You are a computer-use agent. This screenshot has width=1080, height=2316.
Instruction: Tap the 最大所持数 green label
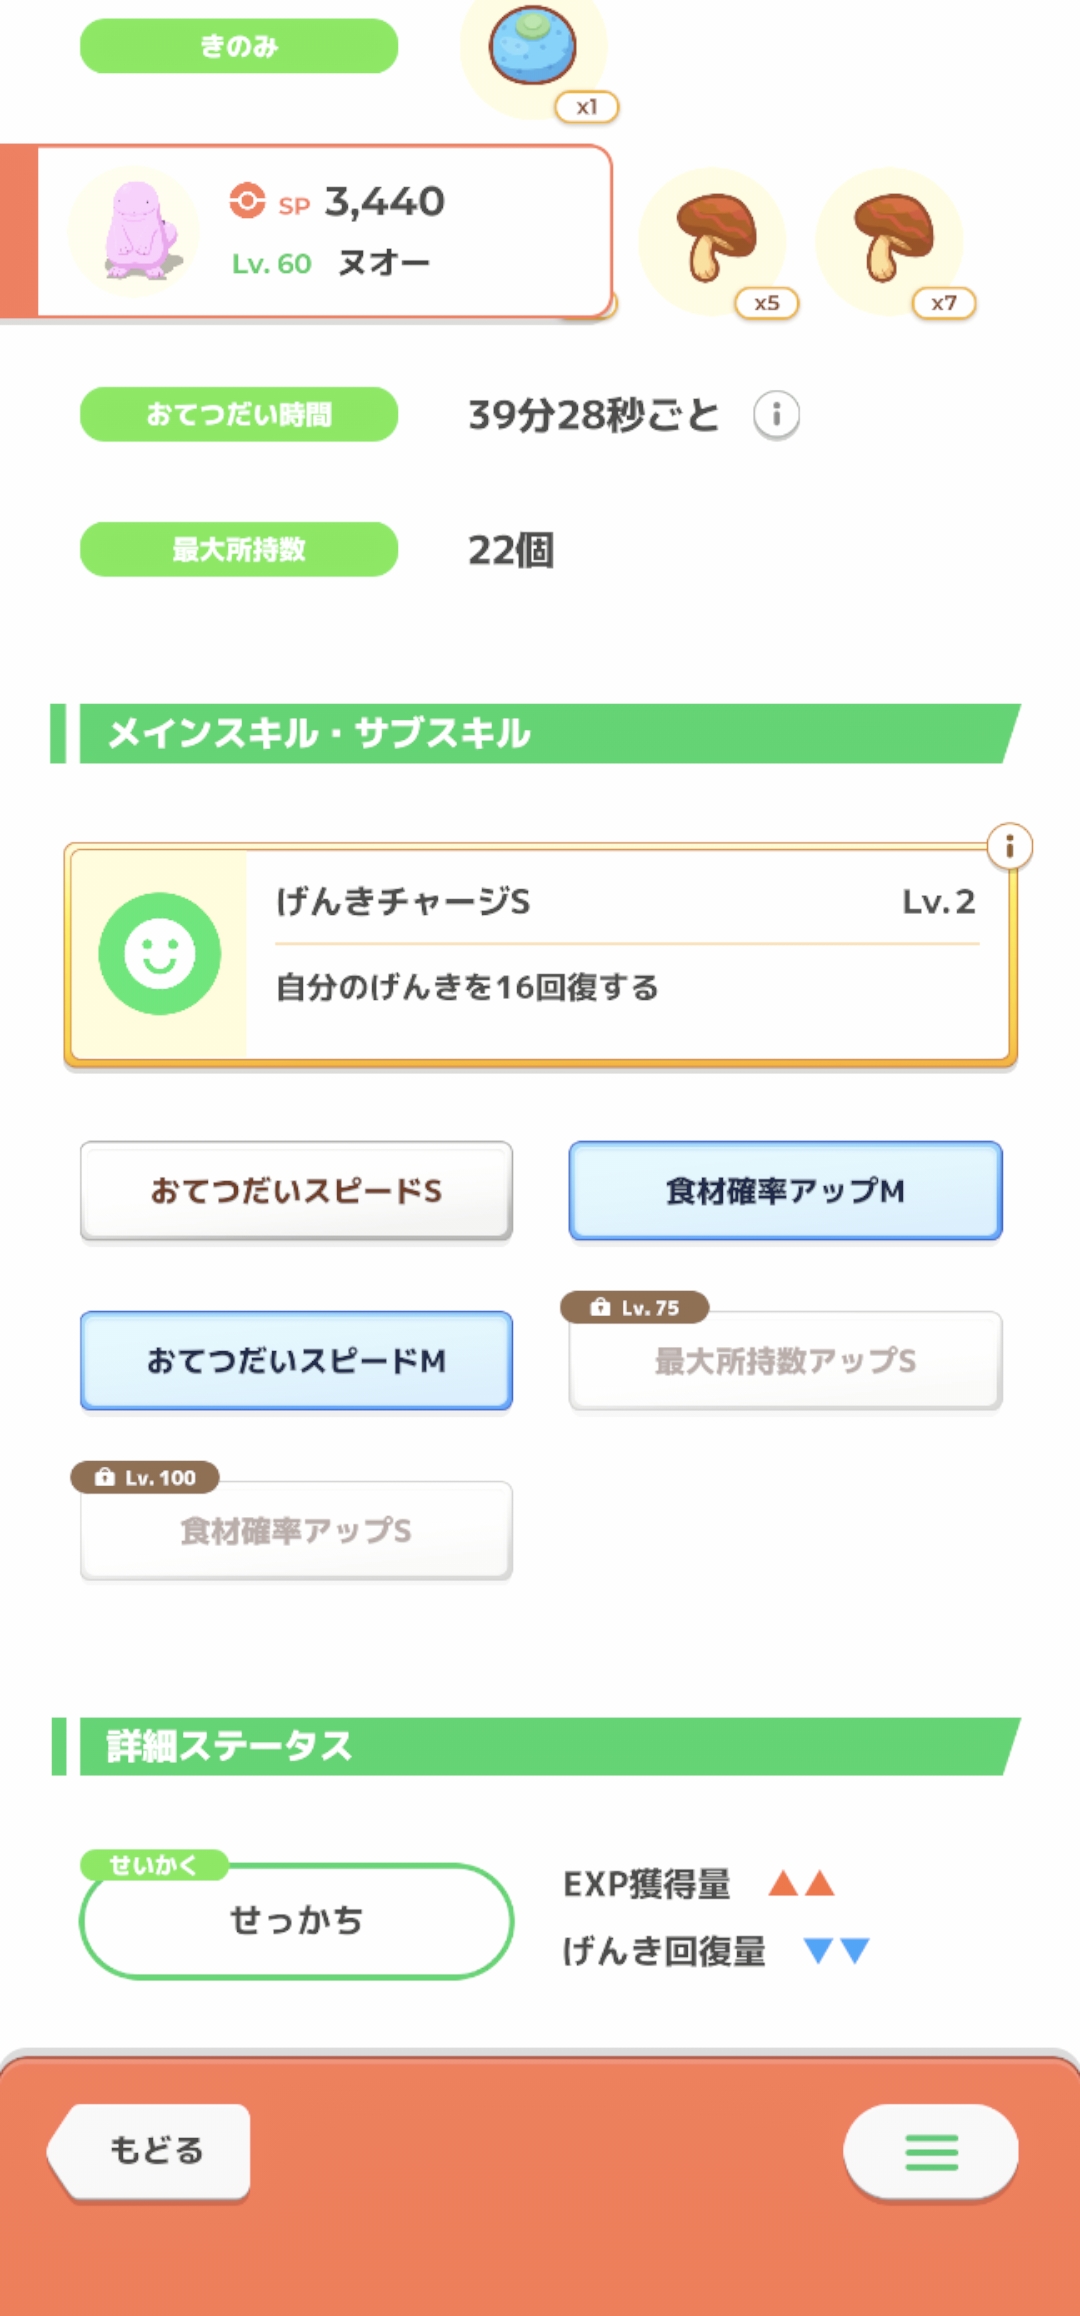pos(239,549)
